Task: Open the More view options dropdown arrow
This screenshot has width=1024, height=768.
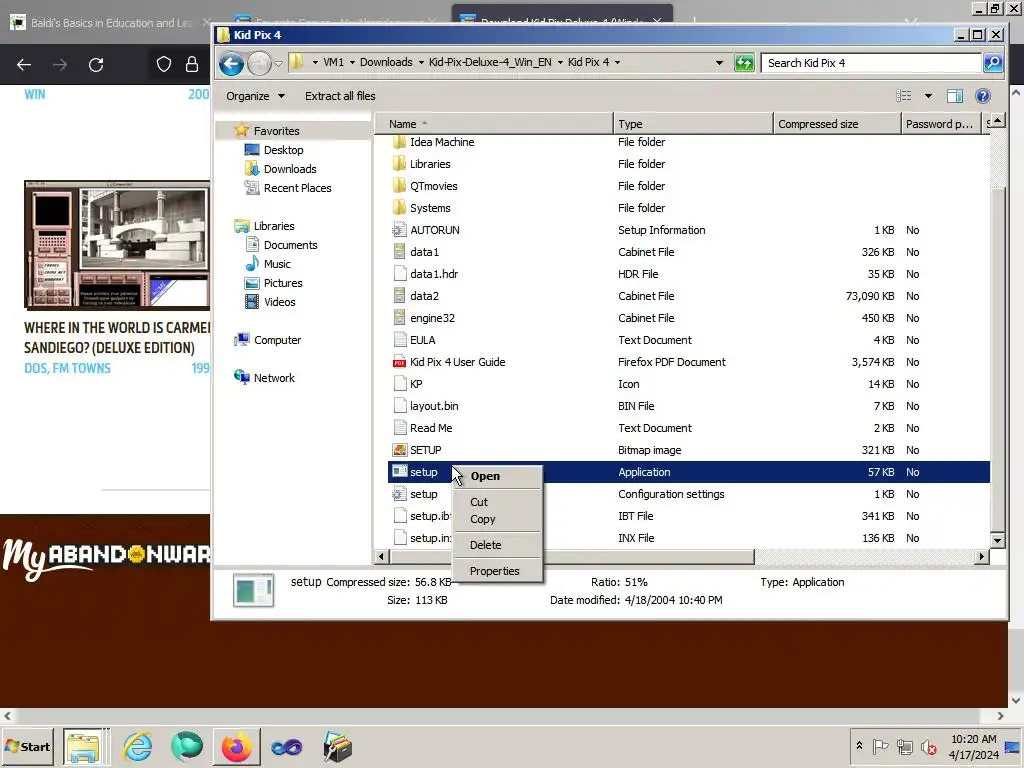Action: (928, 96)
